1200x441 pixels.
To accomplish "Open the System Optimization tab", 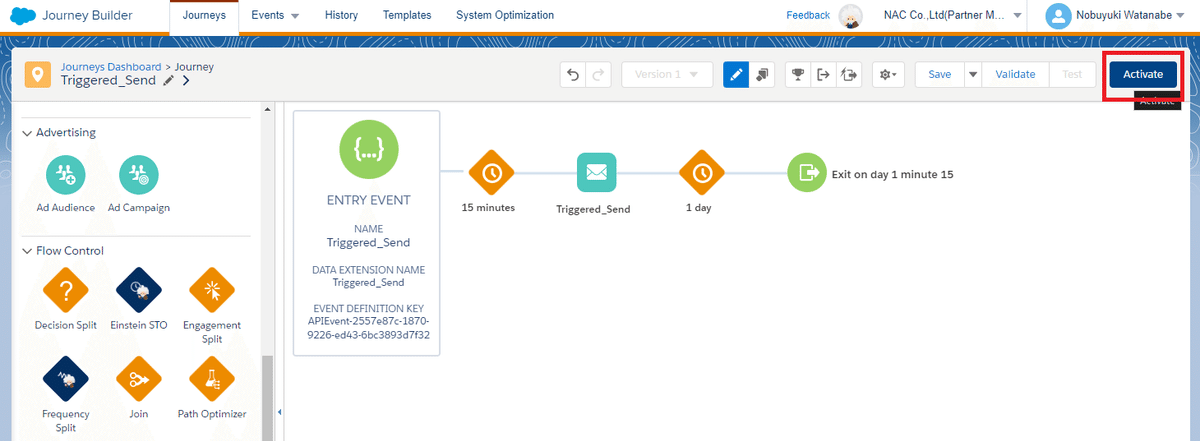I will 505,16.
